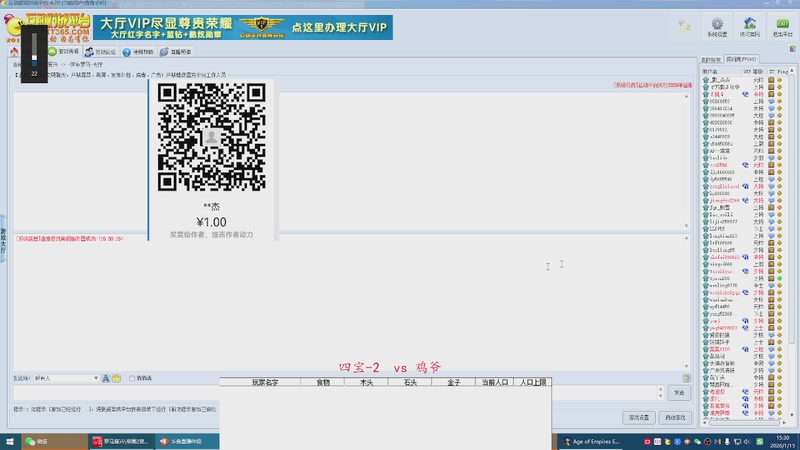The height and width of the screenshot is (450, 800).
Task: Open the send-to recipient dropdown
Action: click(66, 378)
